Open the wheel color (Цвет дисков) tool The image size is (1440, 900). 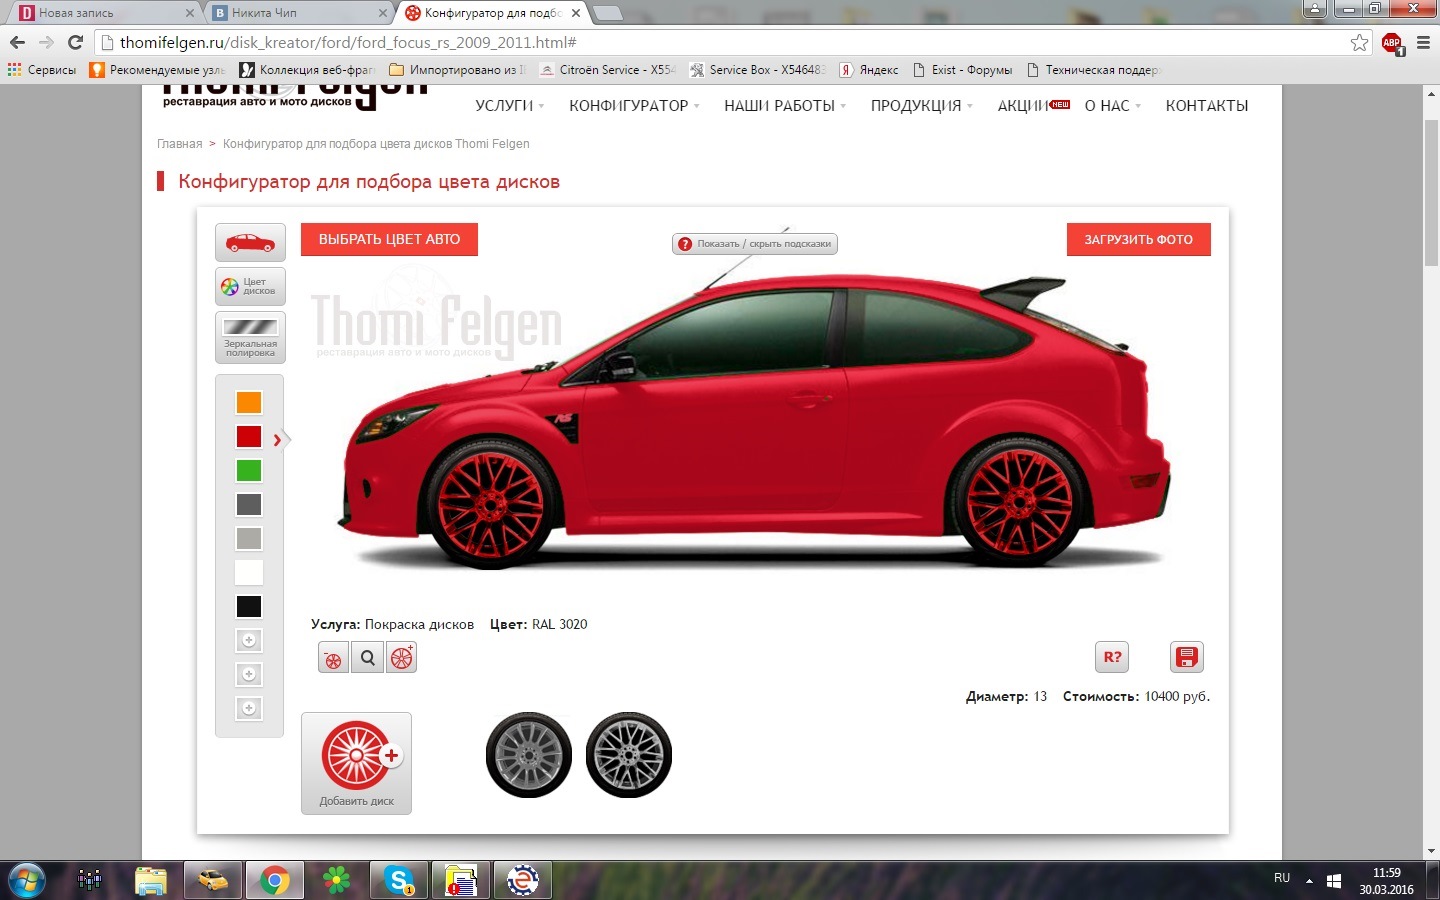coord(250,287)
